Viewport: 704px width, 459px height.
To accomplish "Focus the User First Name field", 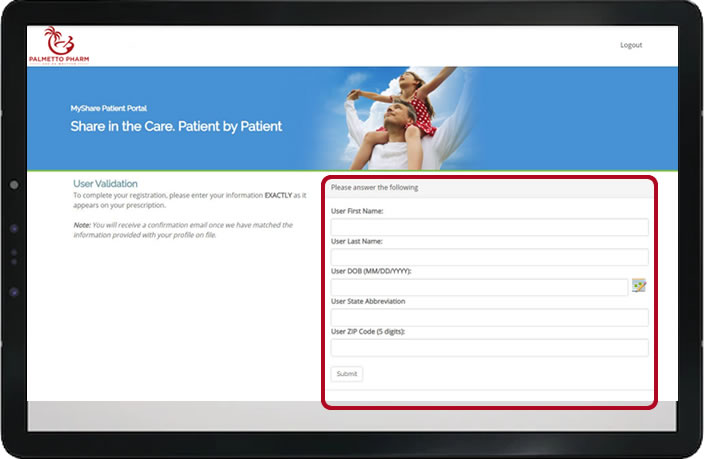I will click(489, 227).
